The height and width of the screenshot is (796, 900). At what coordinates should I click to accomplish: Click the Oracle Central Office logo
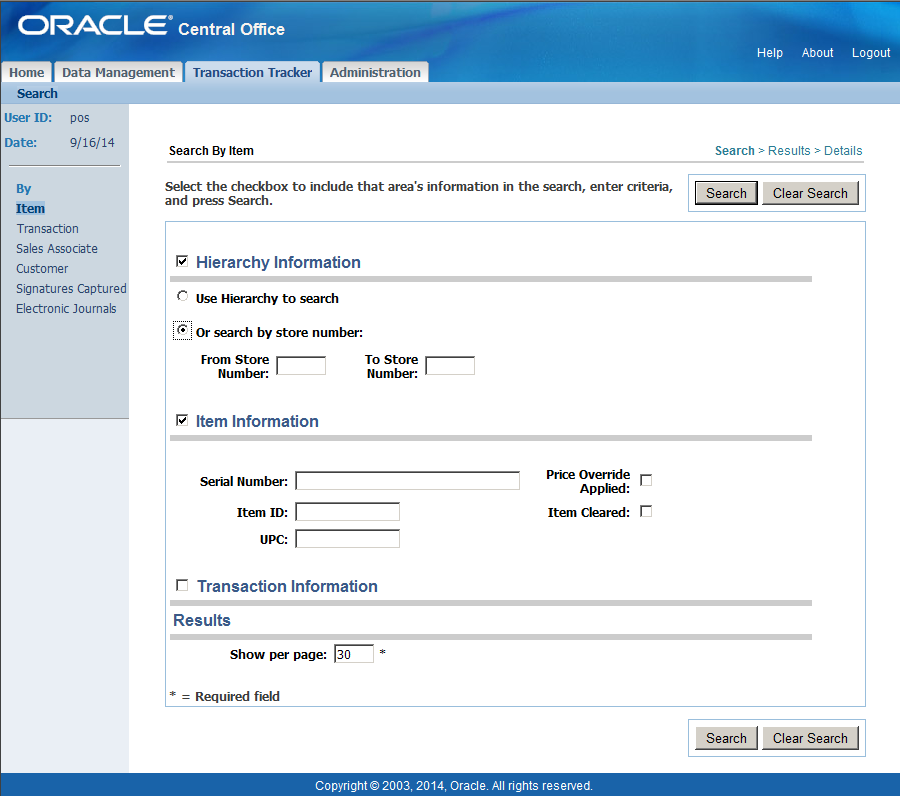coord(151,26)
